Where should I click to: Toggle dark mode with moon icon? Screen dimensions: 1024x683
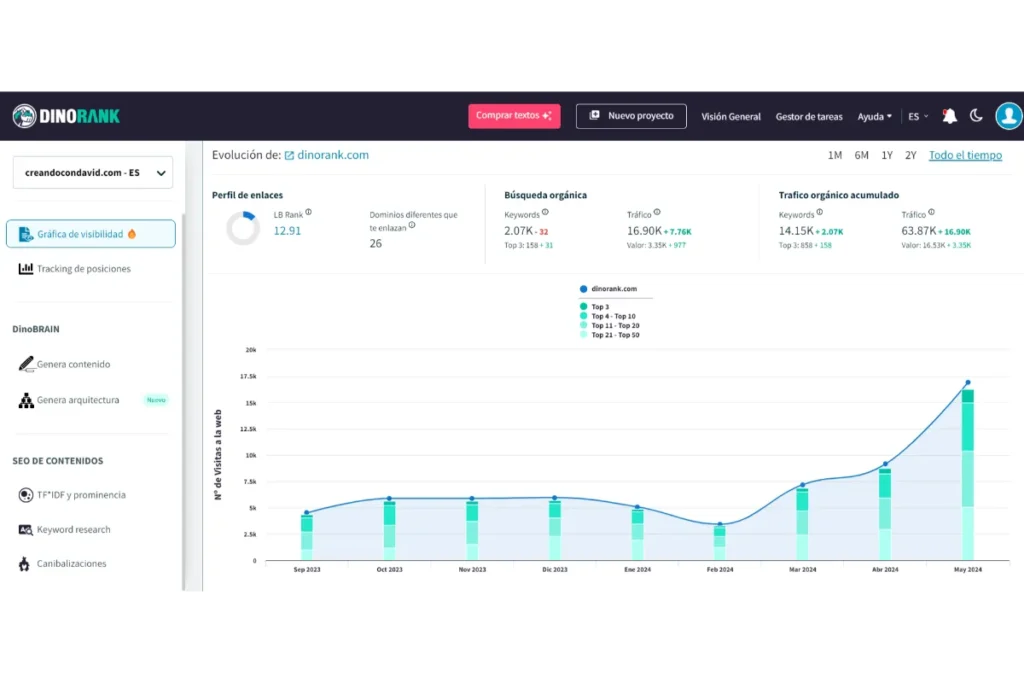976,116
